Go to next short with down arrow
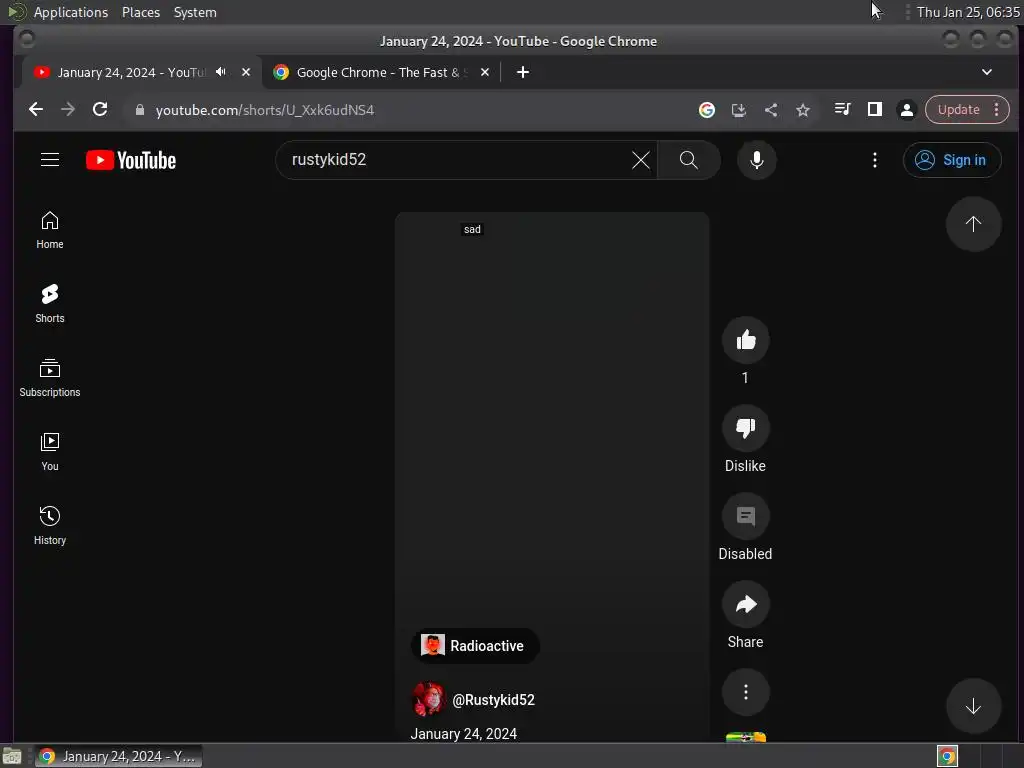 973,706
